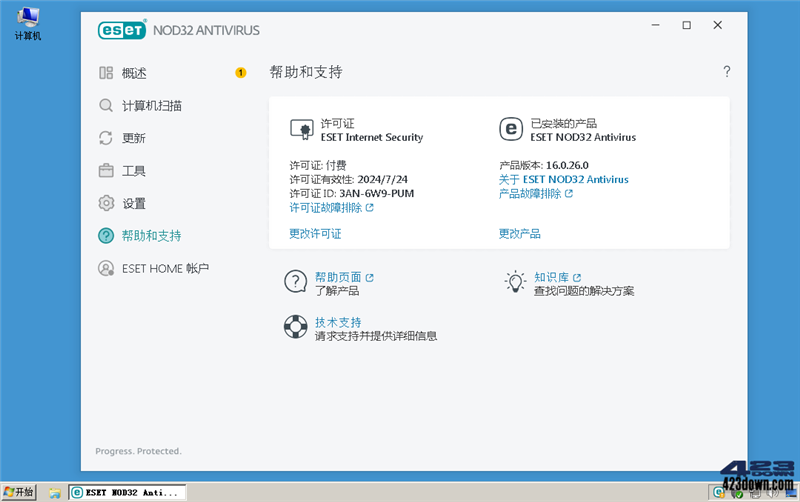The width and height of the screenshot is (800, 502).
Task: Click the 开始 Start button
Action: 19,492
